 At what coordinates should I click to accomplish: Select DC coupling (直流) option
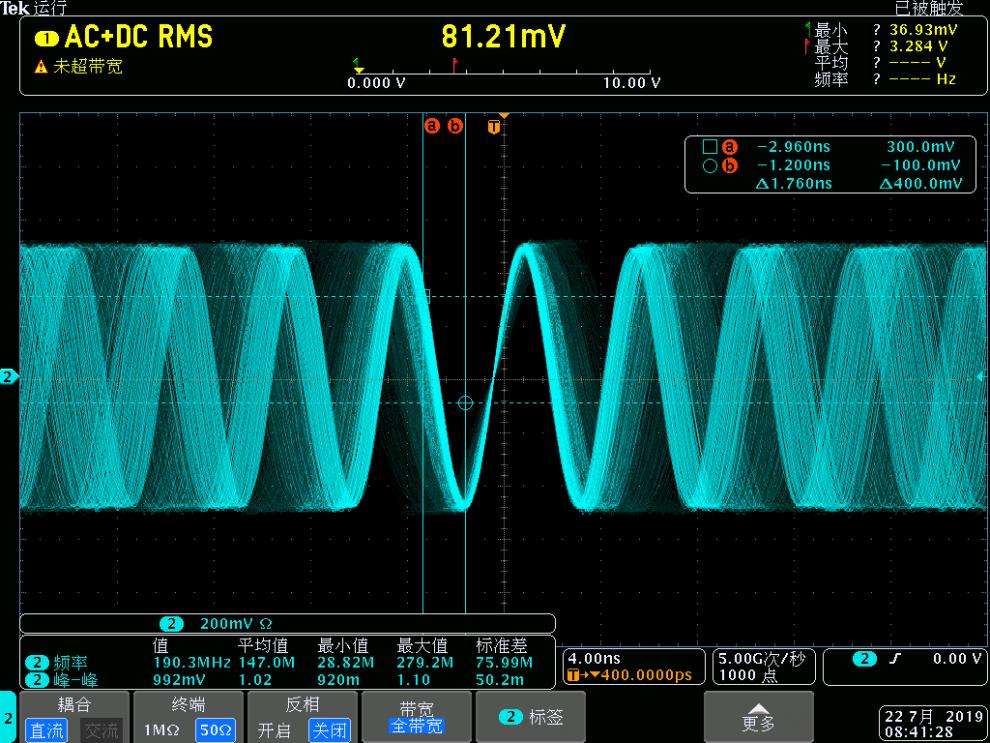[x=45, y=730]
